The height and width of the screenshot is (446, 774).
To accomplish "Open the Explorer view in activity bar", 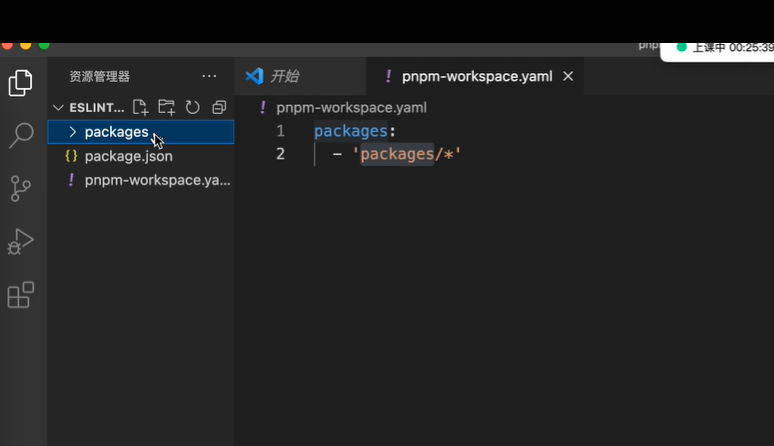I will coord(21,84).
